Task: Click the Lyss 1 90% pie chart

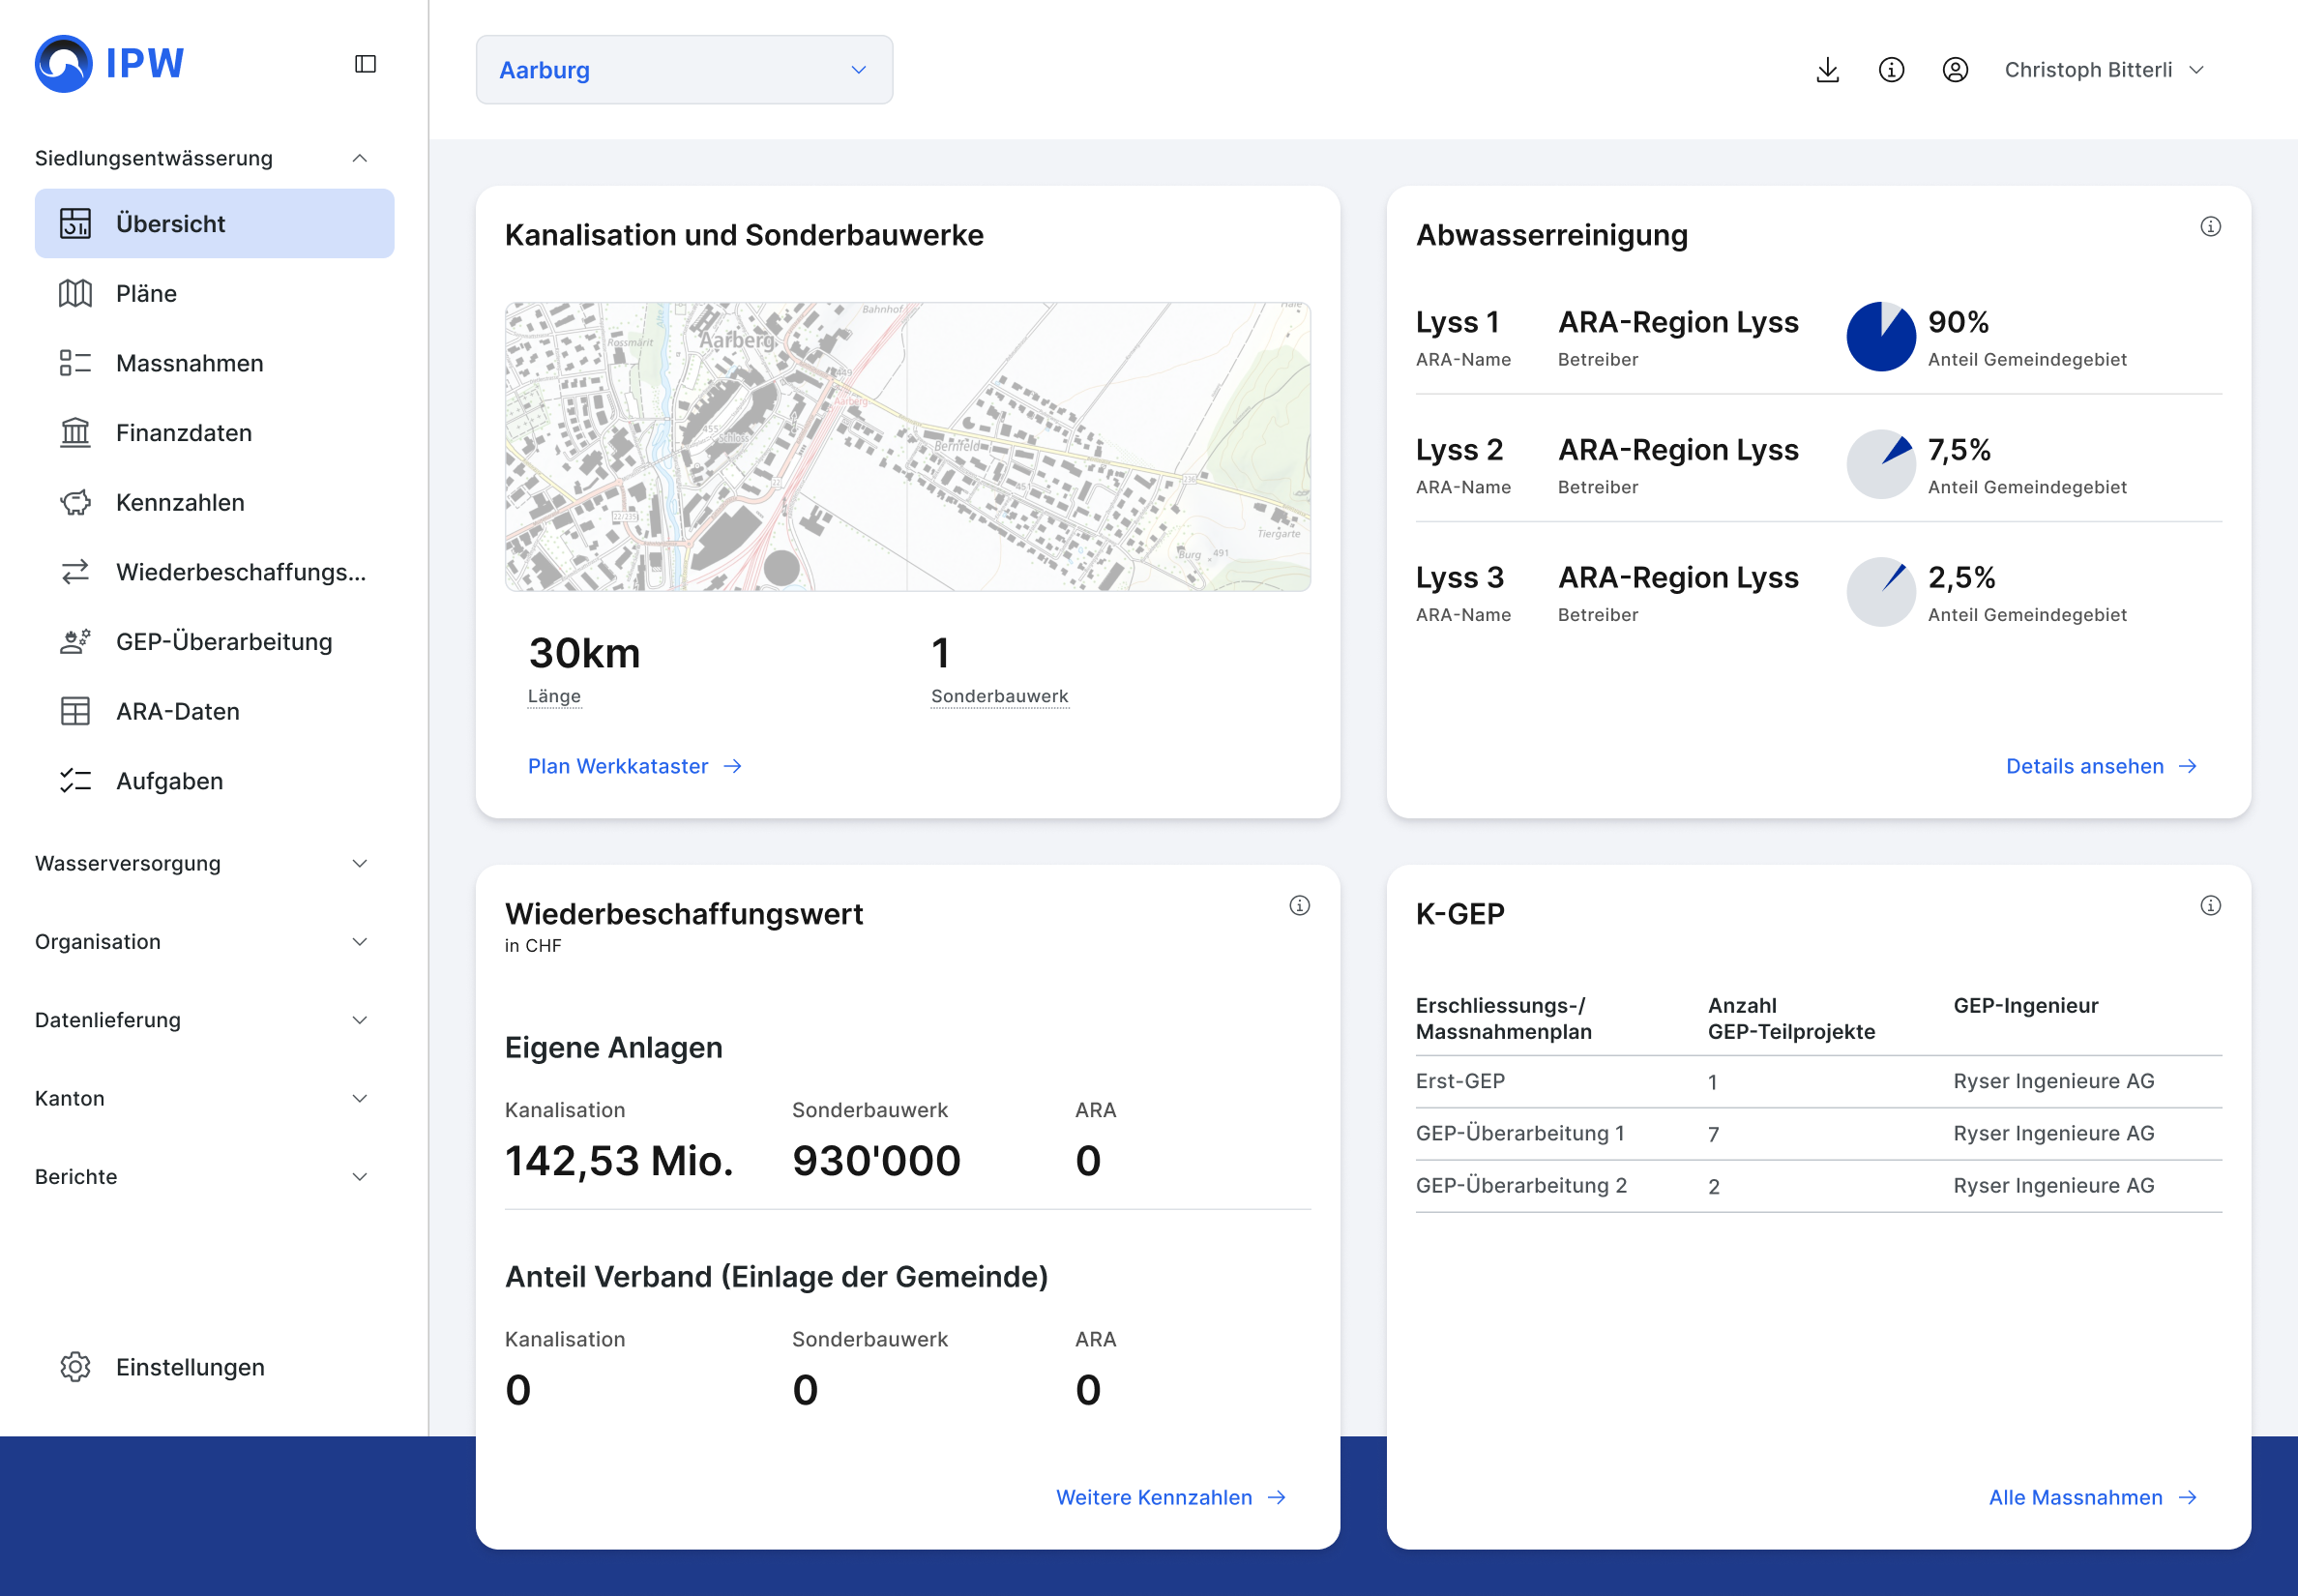Action: (x=1880, y=337)
